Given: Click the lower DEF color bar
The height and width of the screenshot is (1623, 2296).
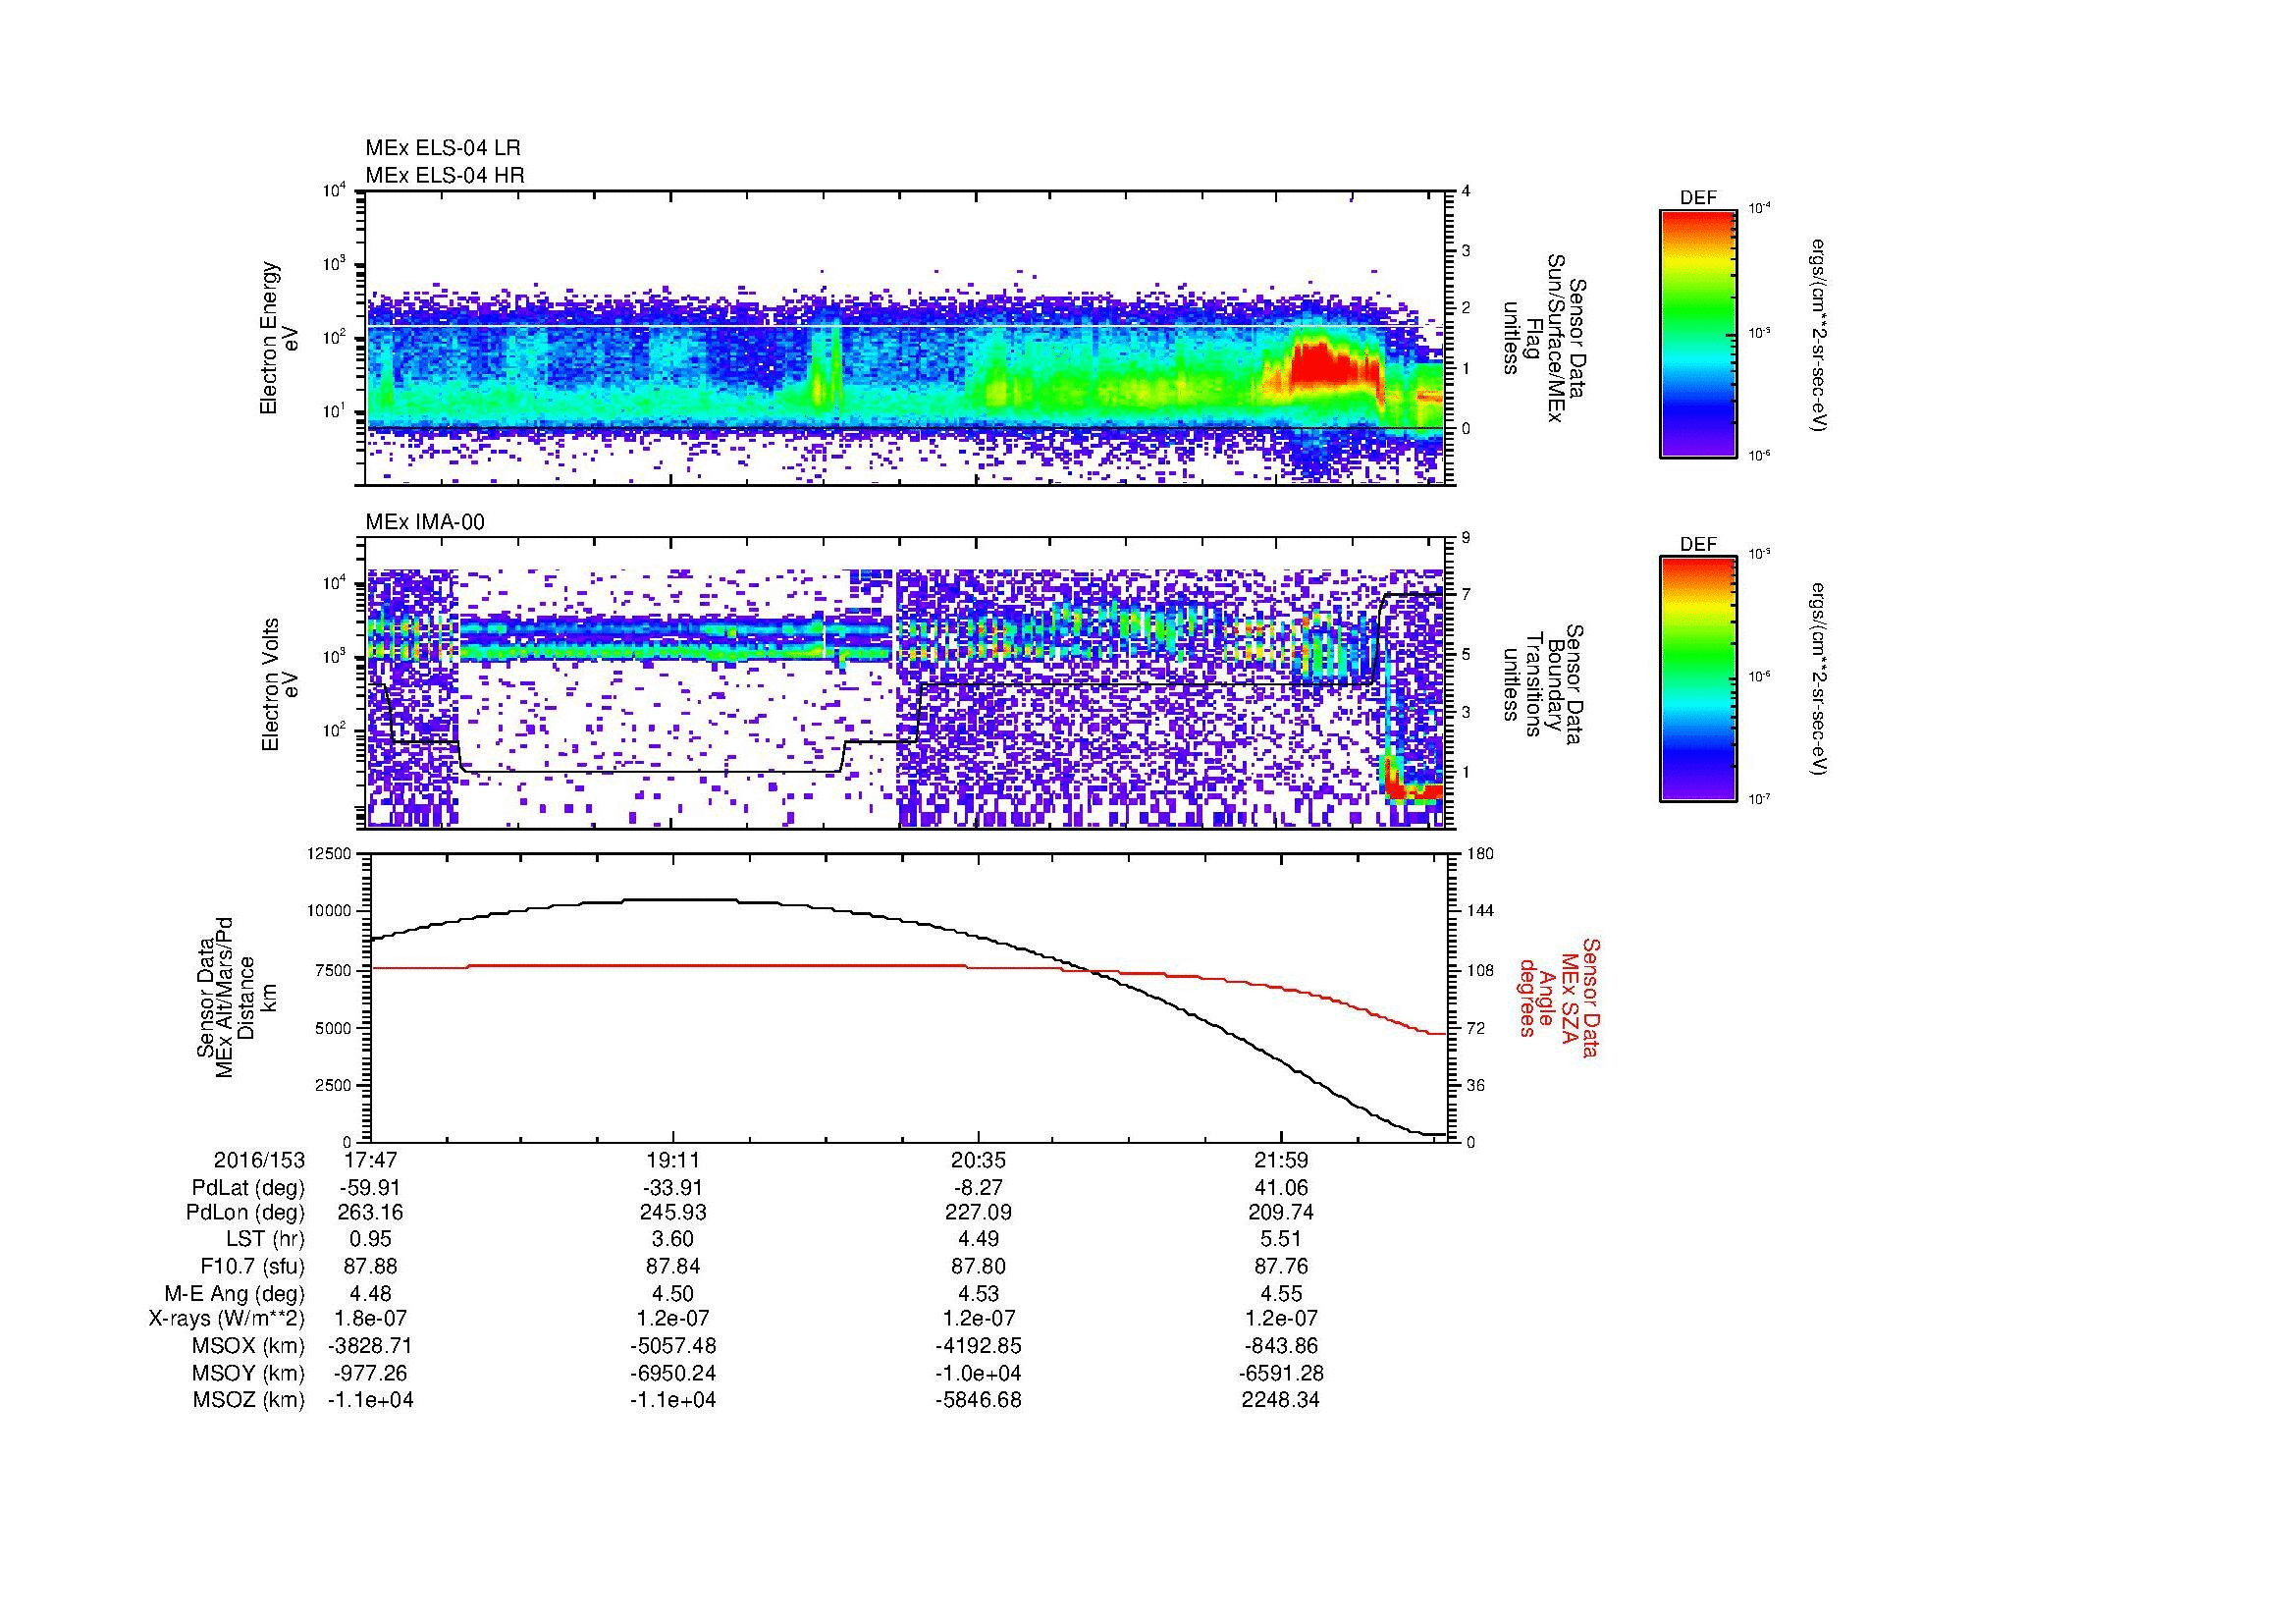Looking at the screenshot, I should point(1697,679).
